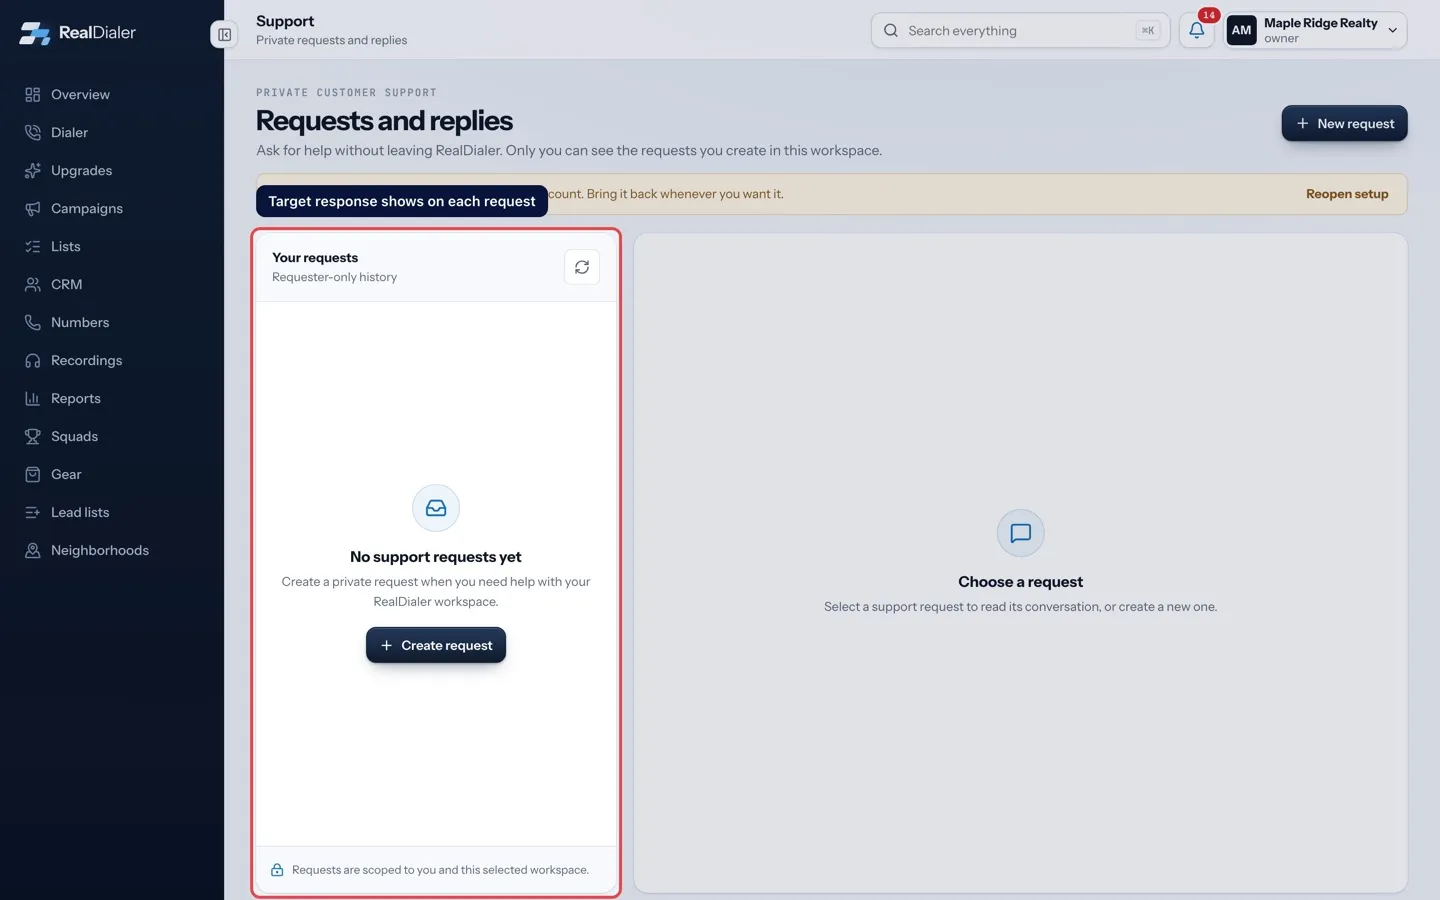This screenshot has height=900, width=1440.
Task: Click the 'Requests and replies' page title
Action: 384,121
